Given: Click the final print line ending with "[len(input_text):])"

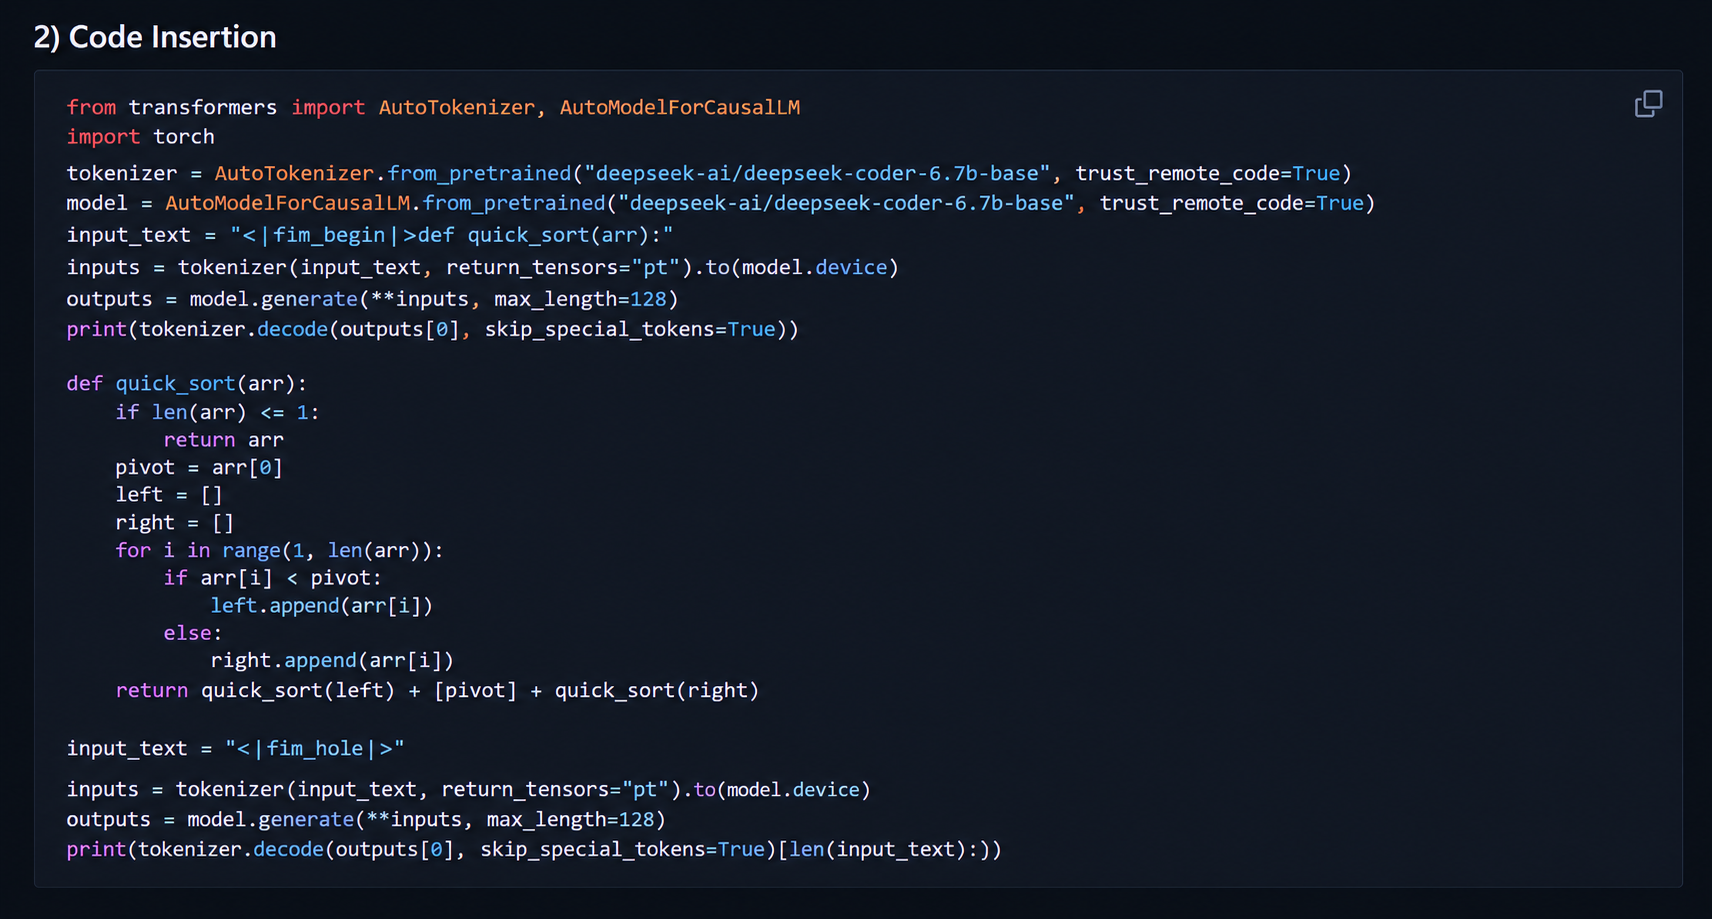Looking at the screenshot, I should [x=534, y=850].
